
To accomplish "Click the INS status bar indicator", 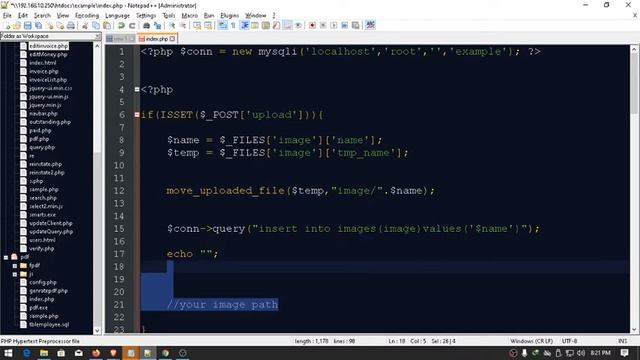I will [622, 341].
